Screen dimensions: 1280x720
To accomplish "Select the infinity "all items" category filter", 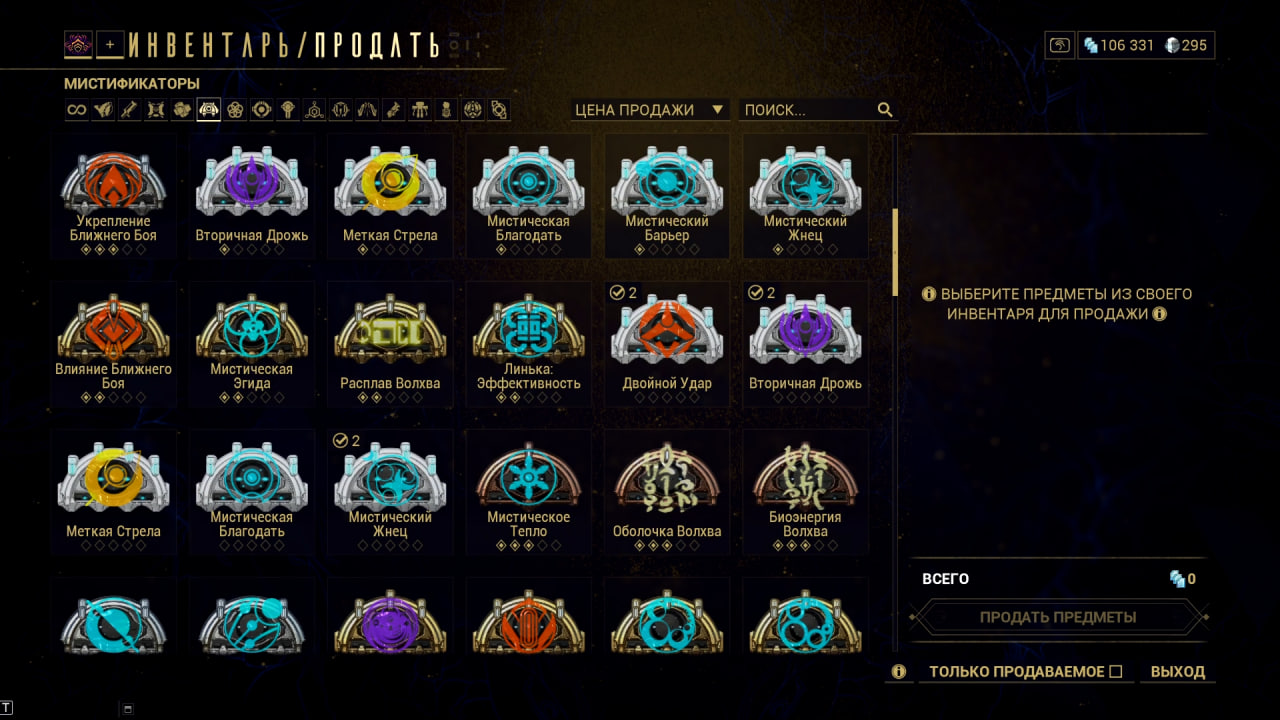I will (x=77, y=110).
